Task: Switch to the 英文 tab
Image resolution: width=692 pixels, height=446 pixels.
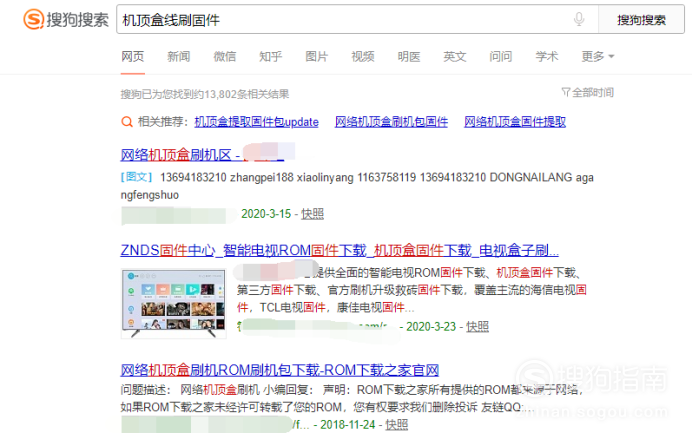Action: click(455, 56)
